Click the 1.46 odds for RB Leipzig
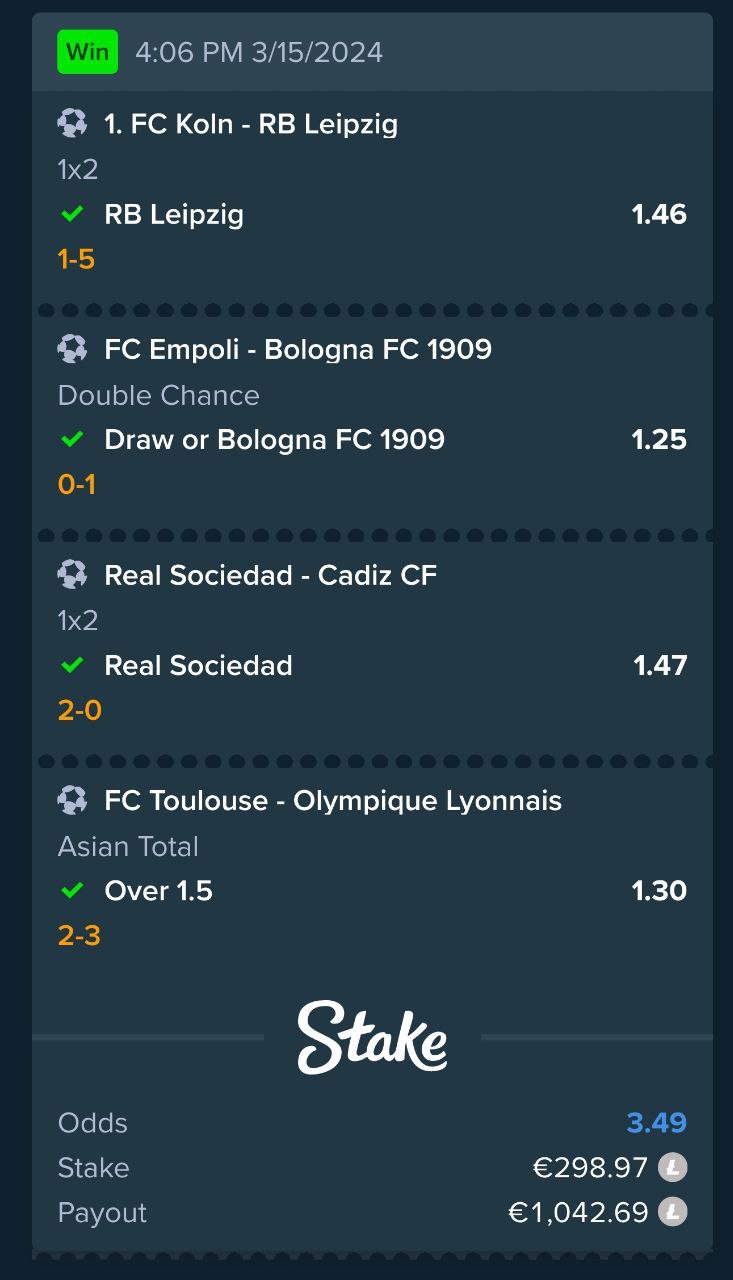Screen dimensions: 733x1280 (659, 214)
